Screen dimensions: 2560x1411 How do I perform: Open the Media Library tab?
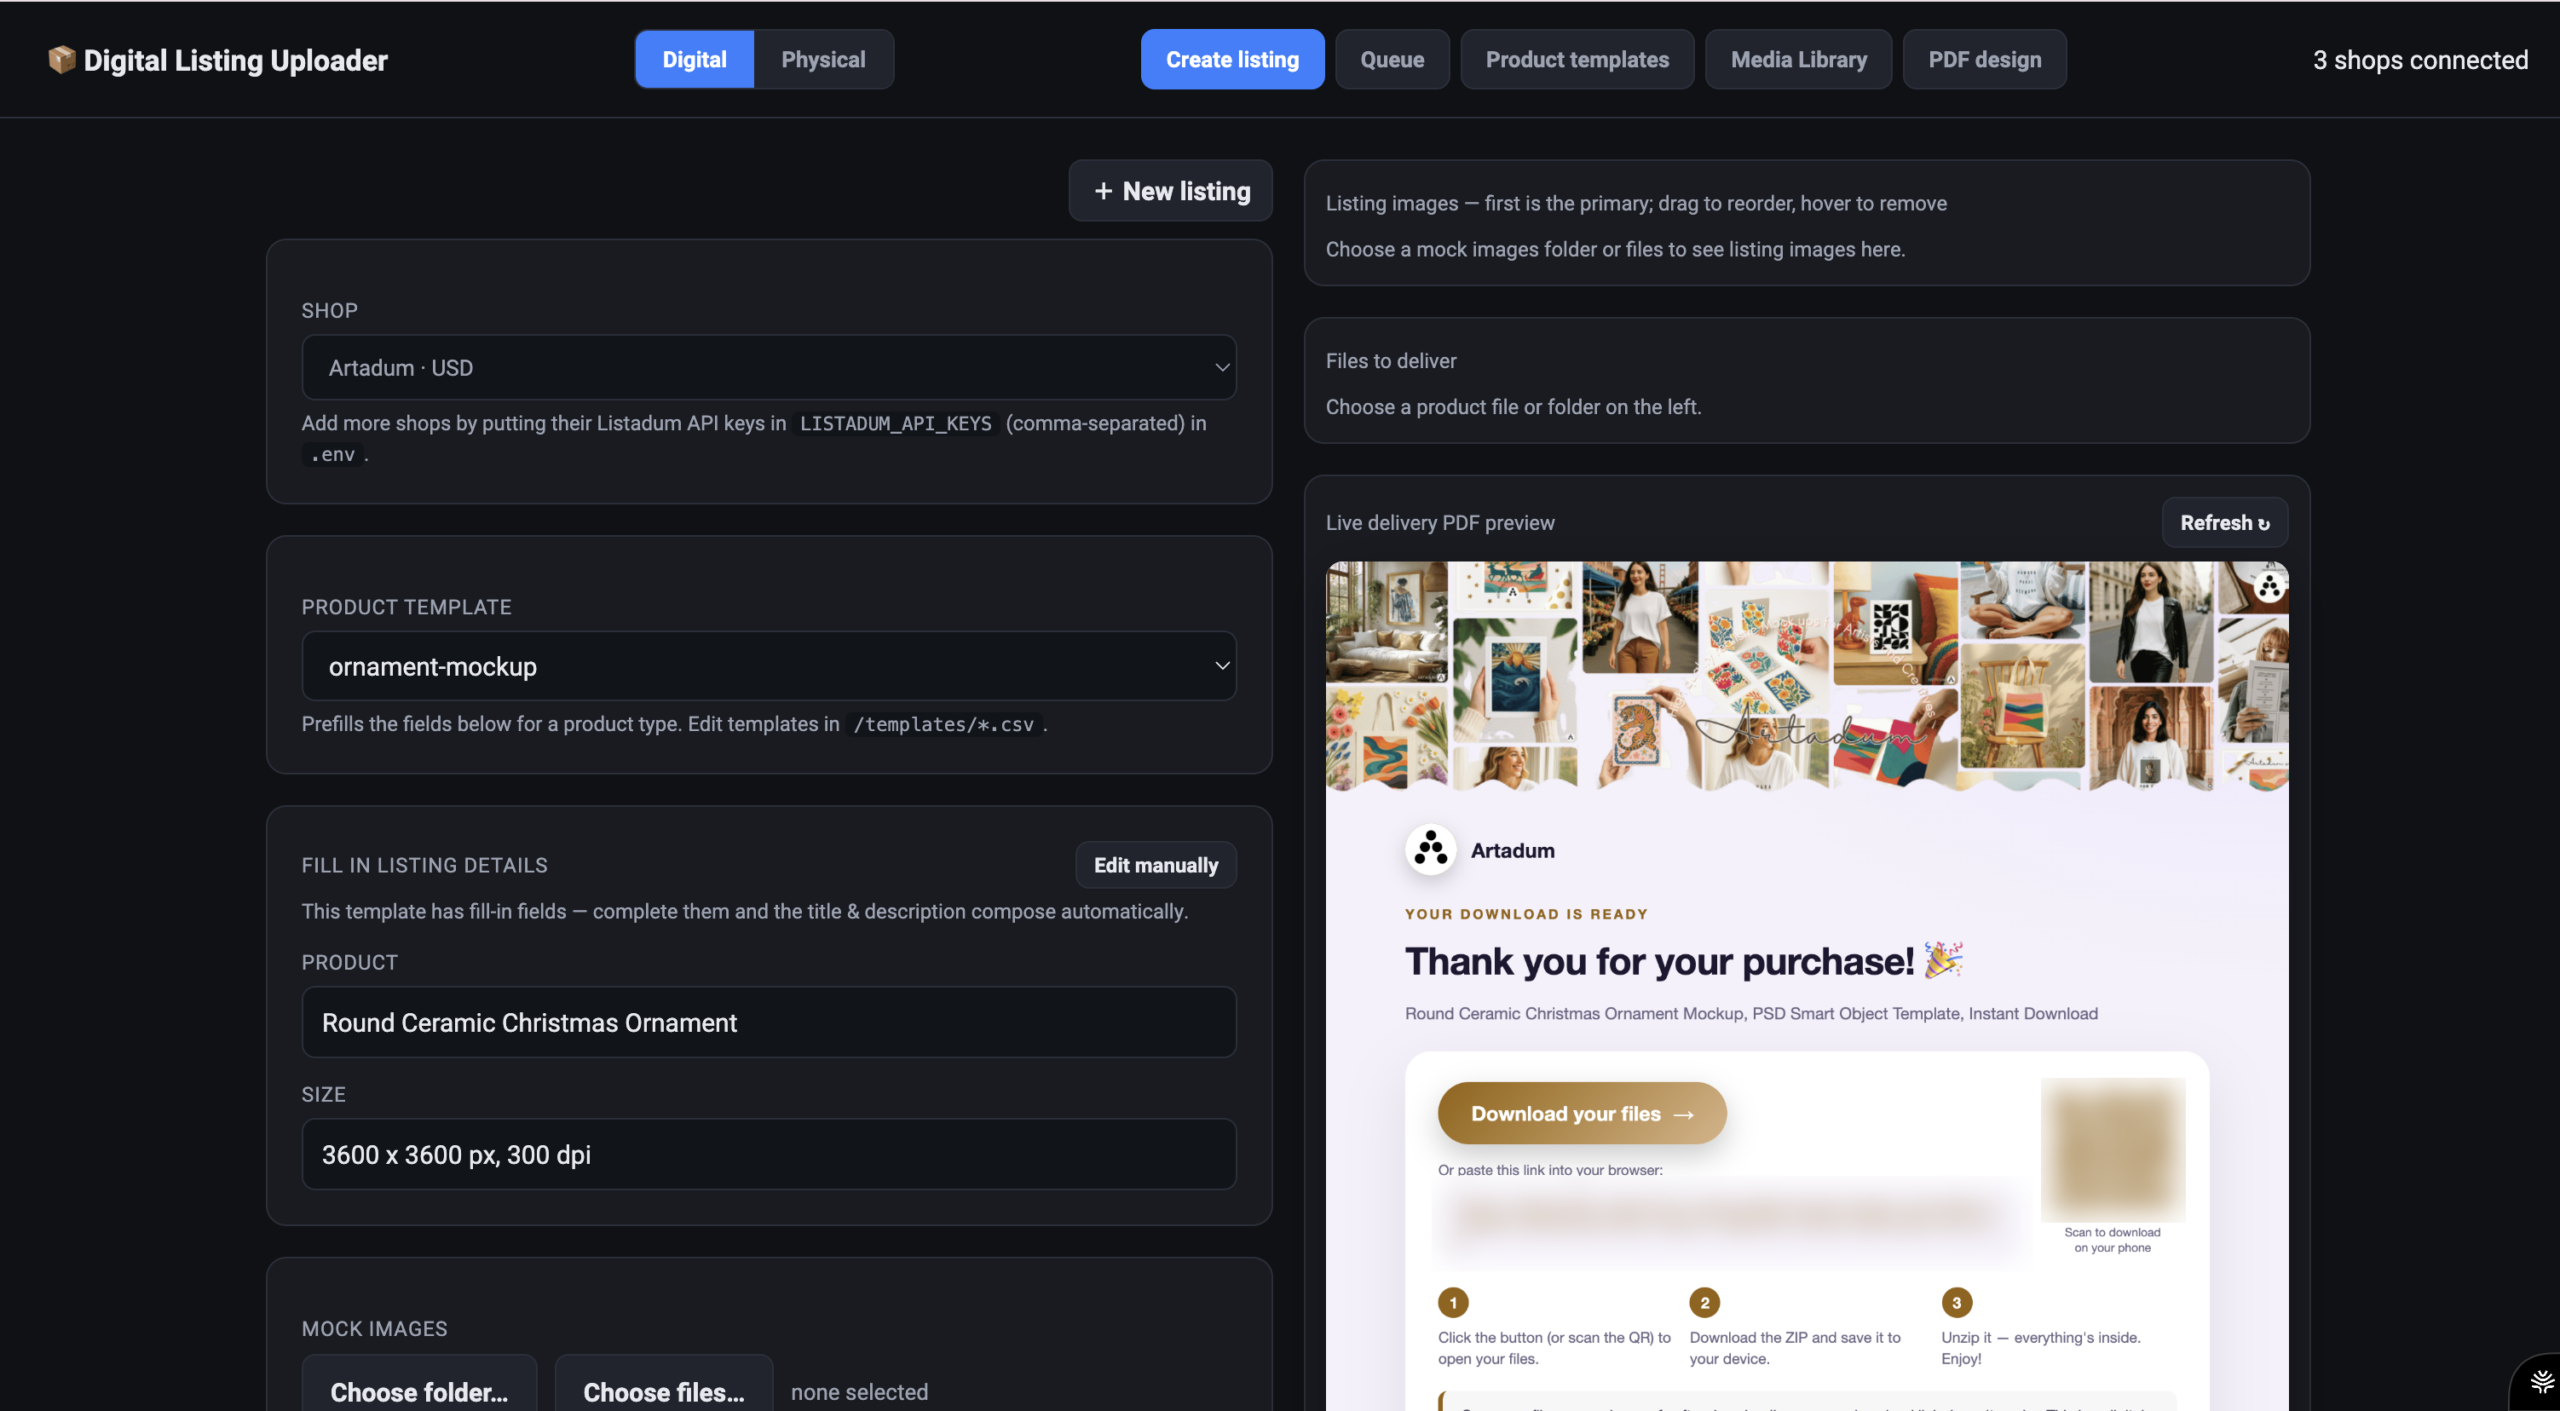click(x=1798, y=60)
